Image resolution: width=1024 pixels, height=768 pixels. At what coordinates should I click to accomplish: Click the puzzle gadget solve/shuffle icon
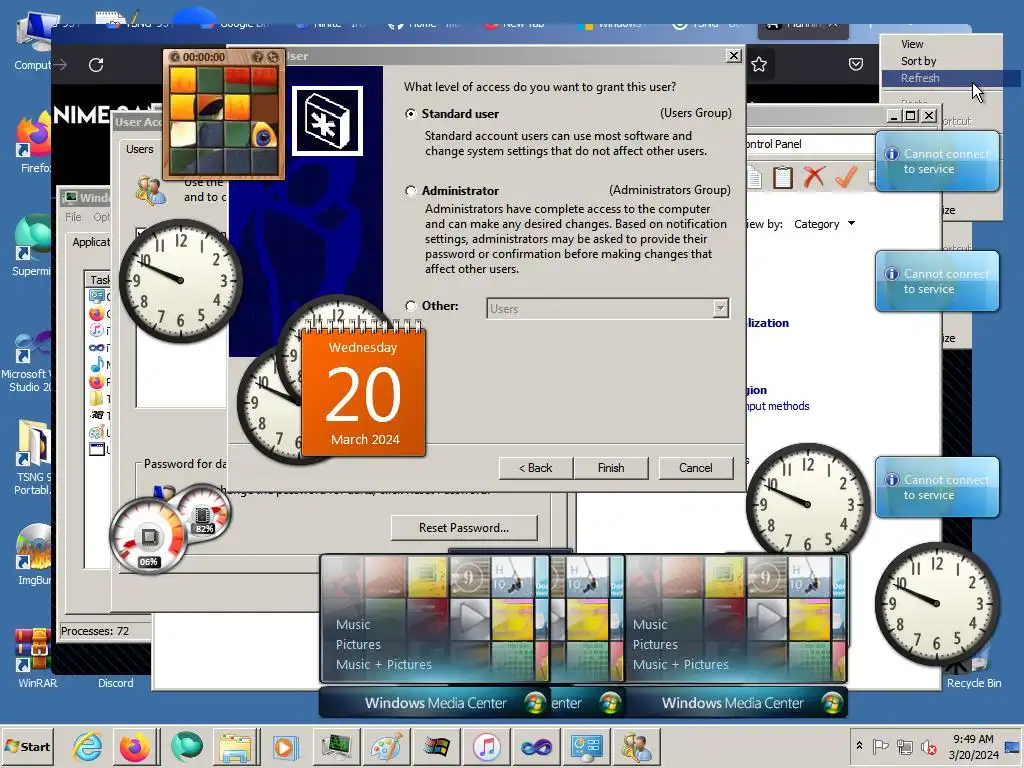273,57
